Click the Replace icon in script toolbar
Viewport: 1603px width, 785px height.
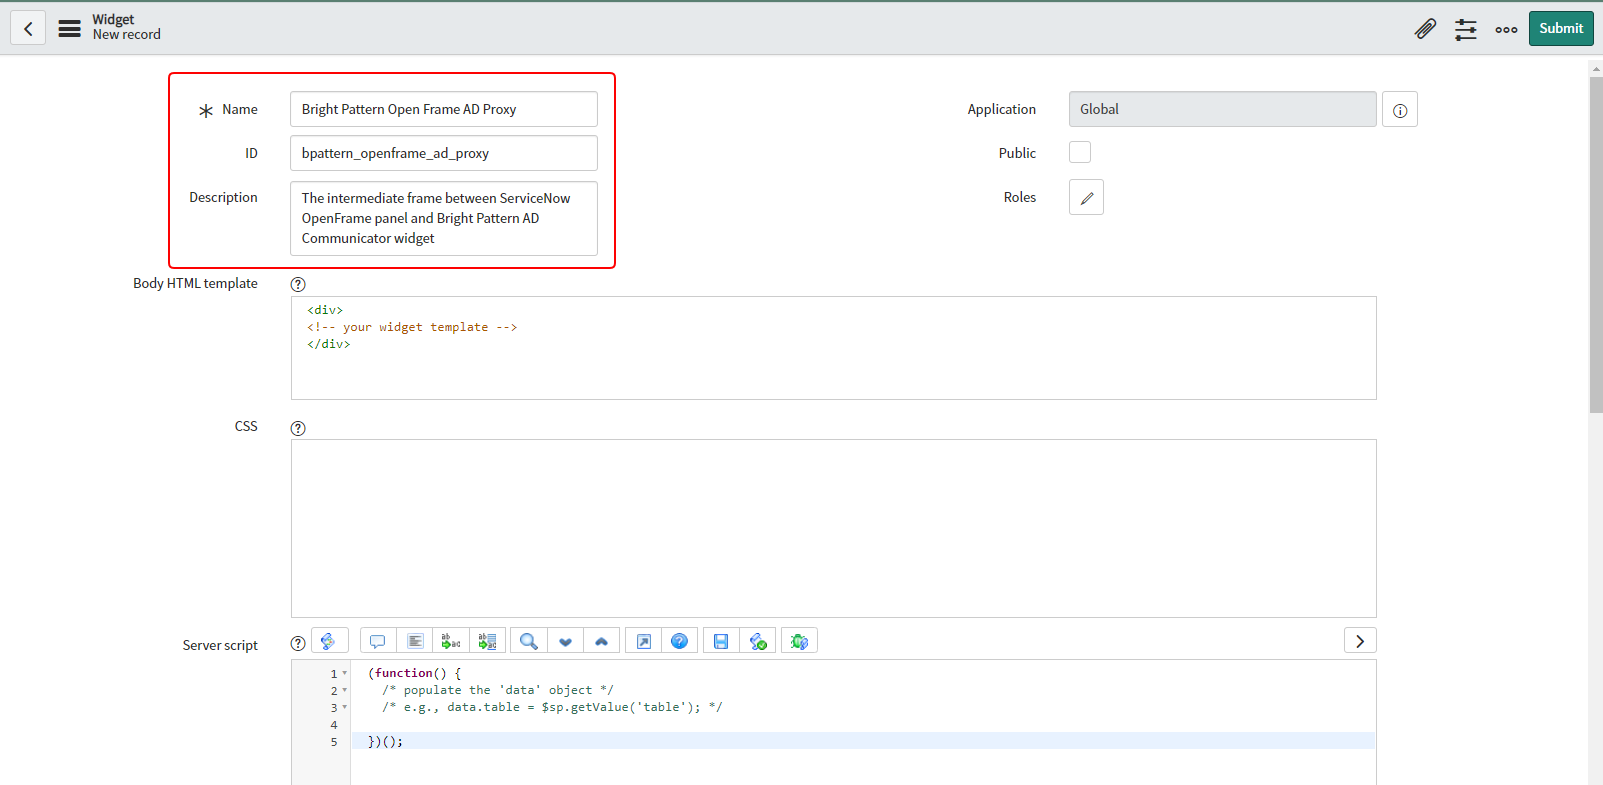pyautogui.click(x=451, y=641)
